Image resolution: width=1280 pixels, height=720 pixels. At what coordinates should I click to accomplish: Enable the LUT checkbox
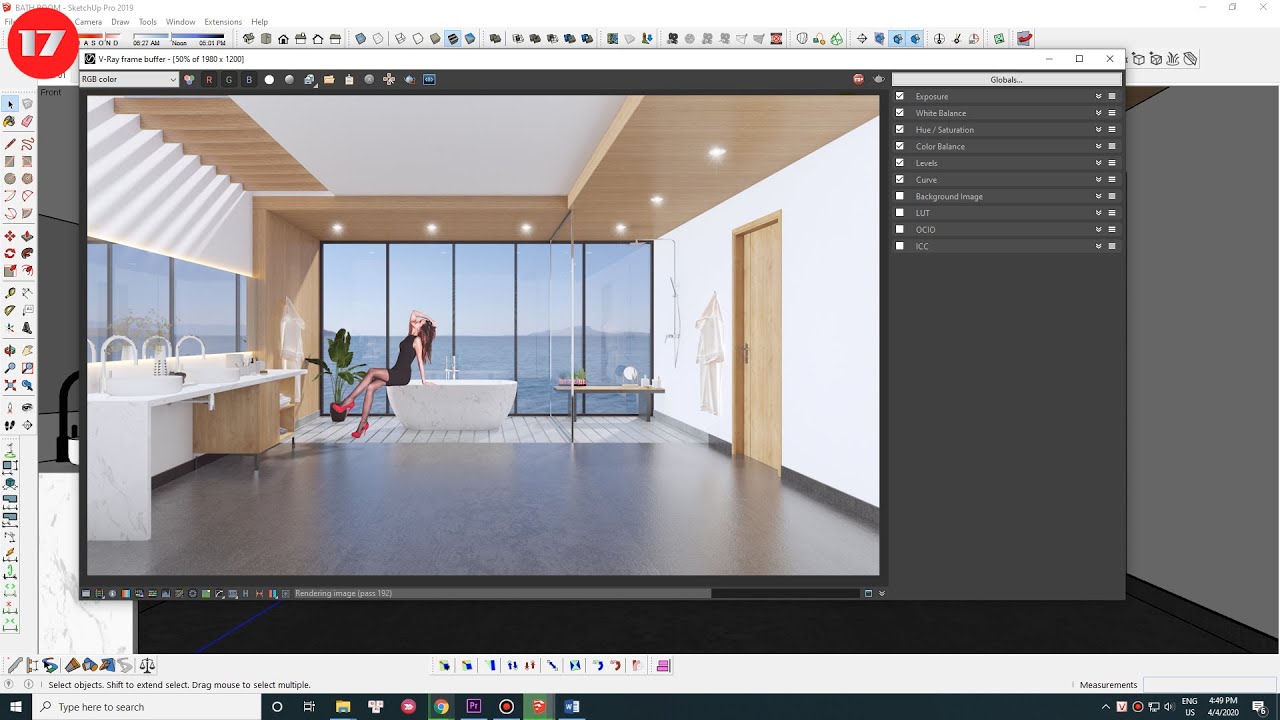click(x=900, y=213)
